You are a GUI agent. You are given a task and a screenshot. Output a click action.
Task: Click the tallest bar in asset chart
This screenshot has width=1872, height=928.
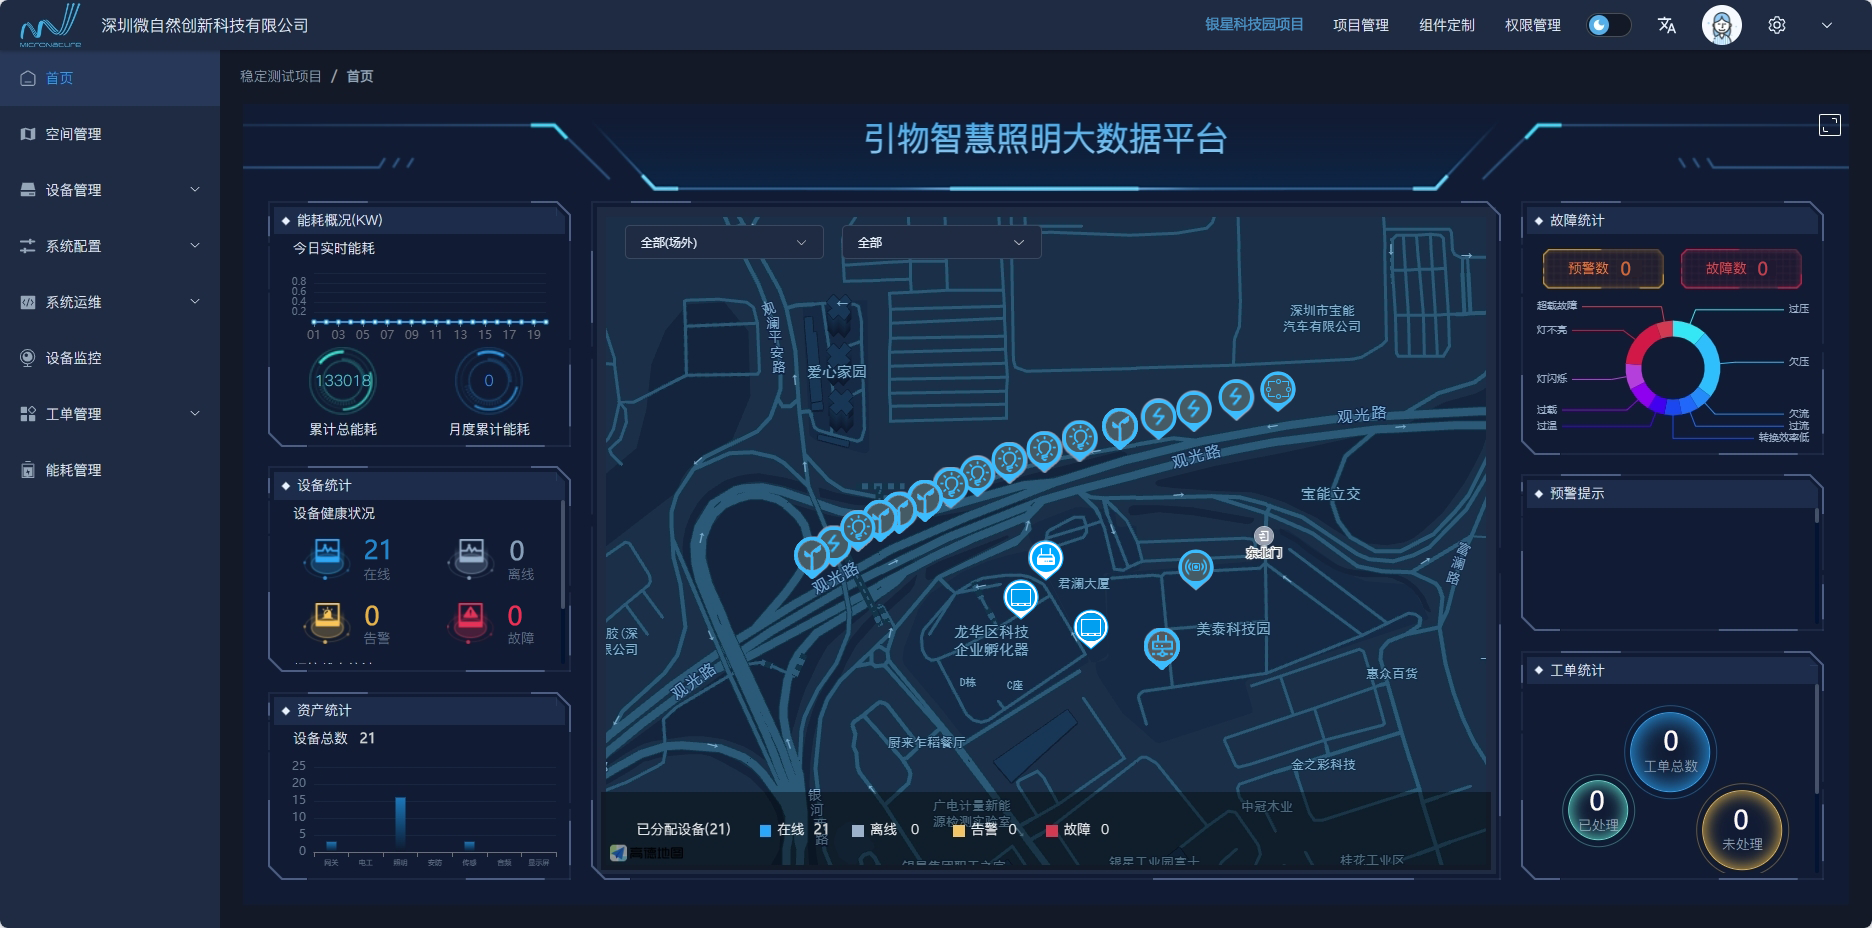400,822
